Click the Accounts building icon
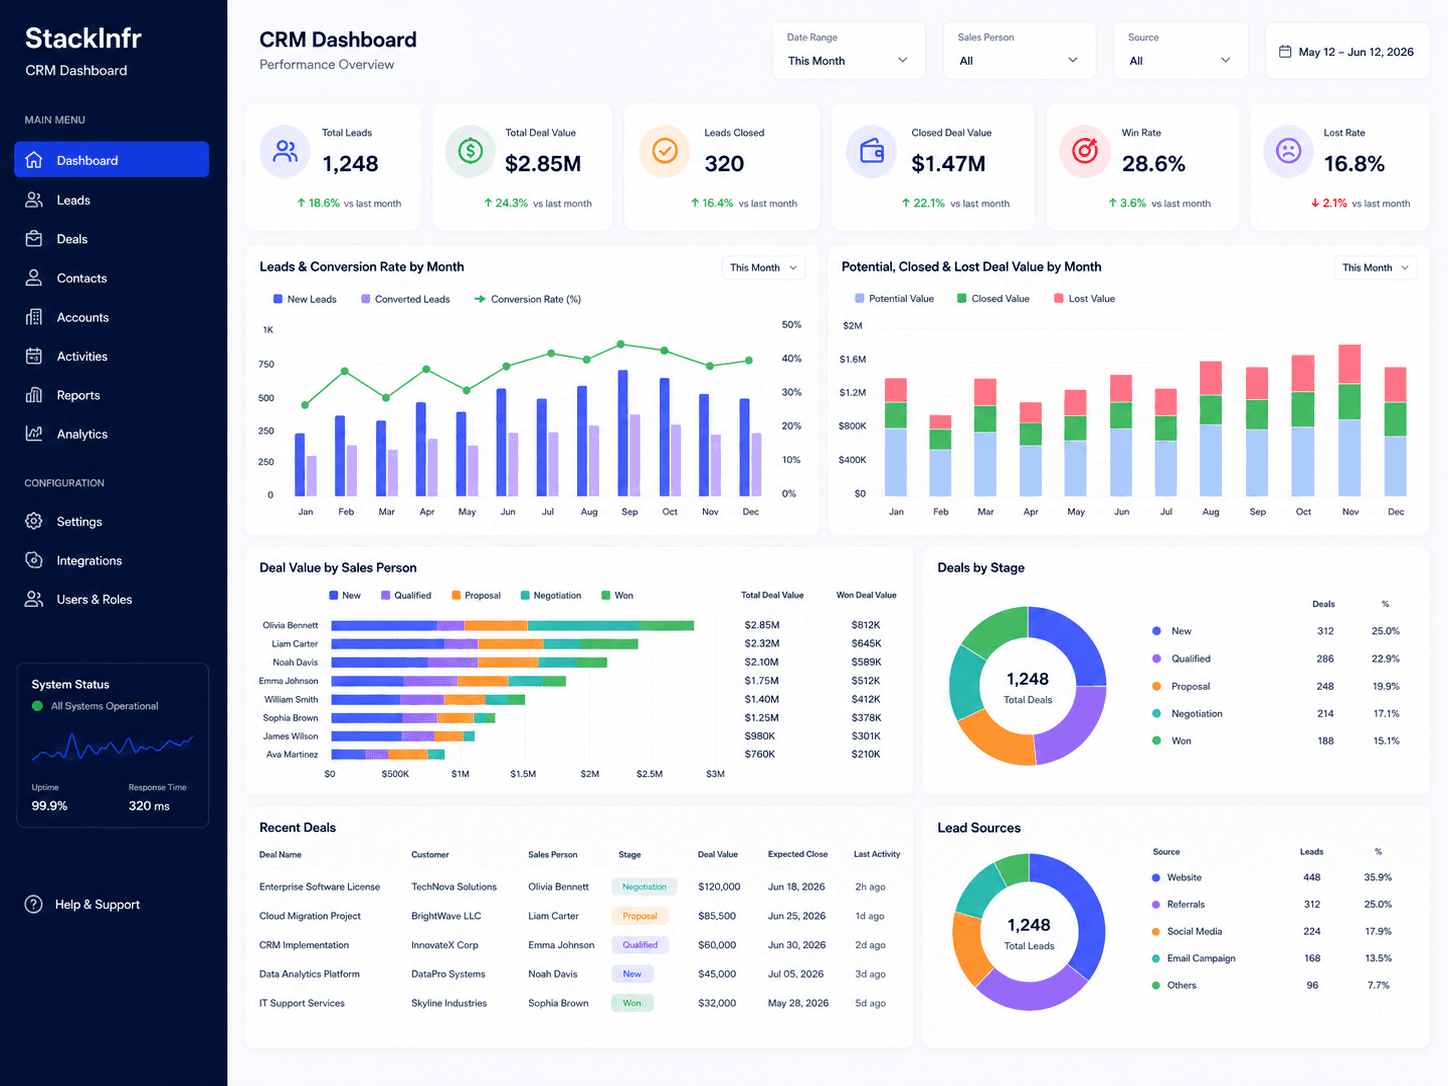 [34, 317]
